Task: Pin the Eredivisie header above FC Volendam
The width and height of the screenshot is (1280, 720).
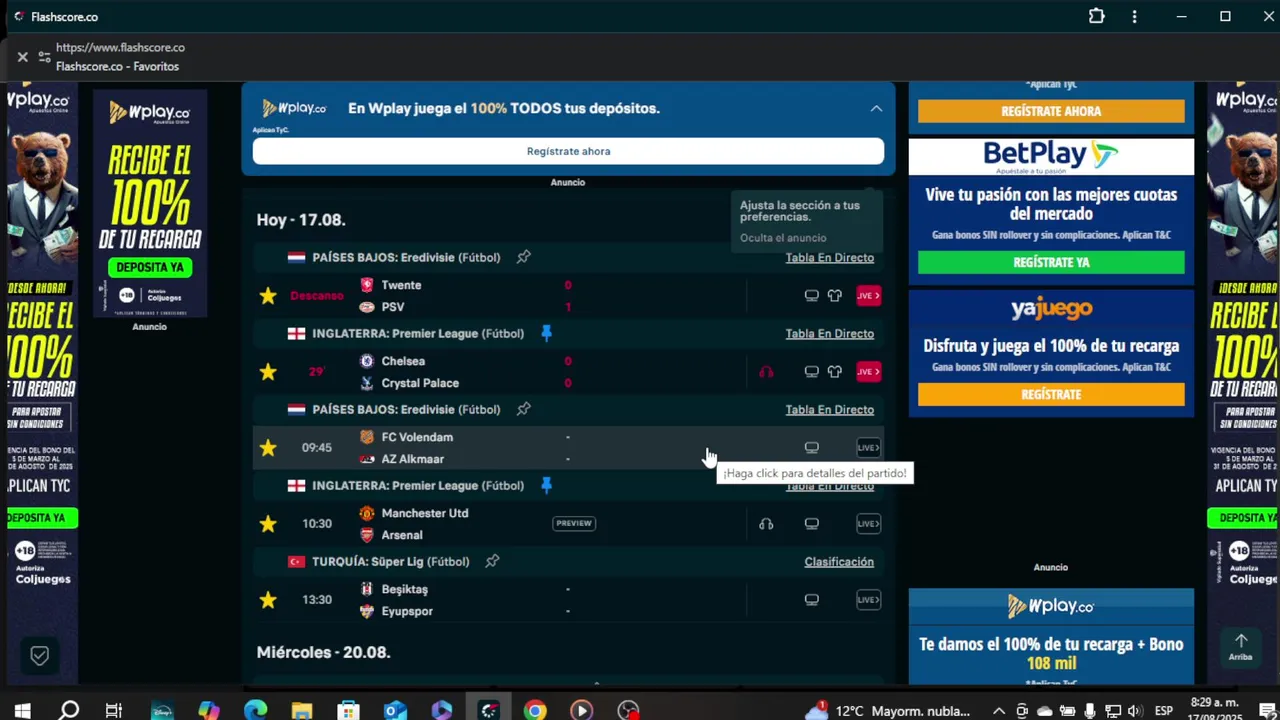Action: point(523,409)
